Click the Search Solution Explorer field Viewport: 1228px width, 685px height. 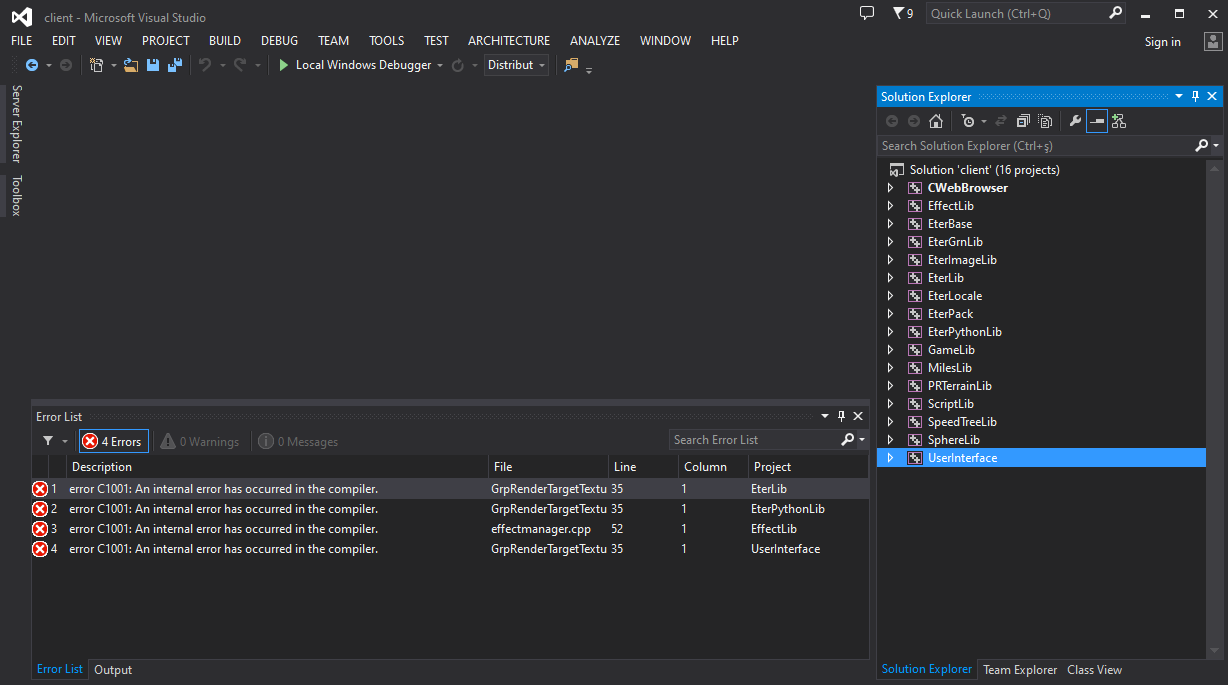pos(1036,146)
